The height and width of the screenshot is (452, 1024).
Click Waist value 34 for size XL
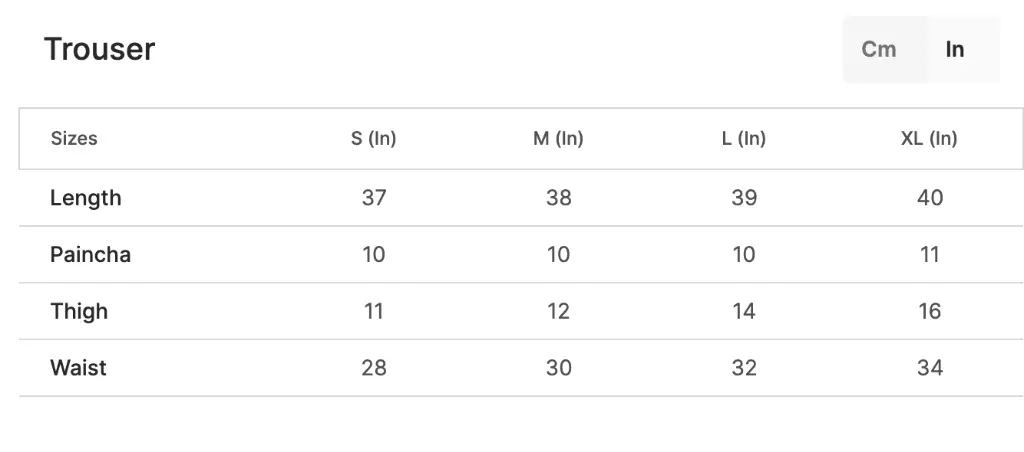click(x=930, y=368)
